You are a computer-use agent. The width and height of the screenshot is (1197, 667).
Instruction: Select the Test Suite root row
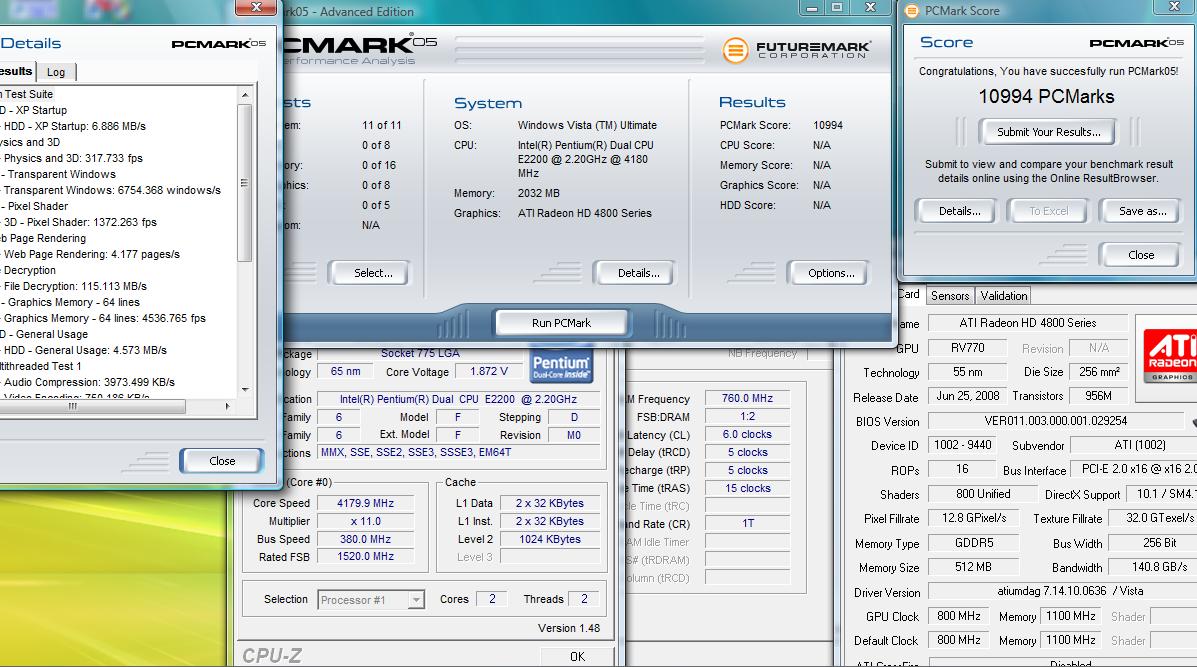[x=27, y=94]
